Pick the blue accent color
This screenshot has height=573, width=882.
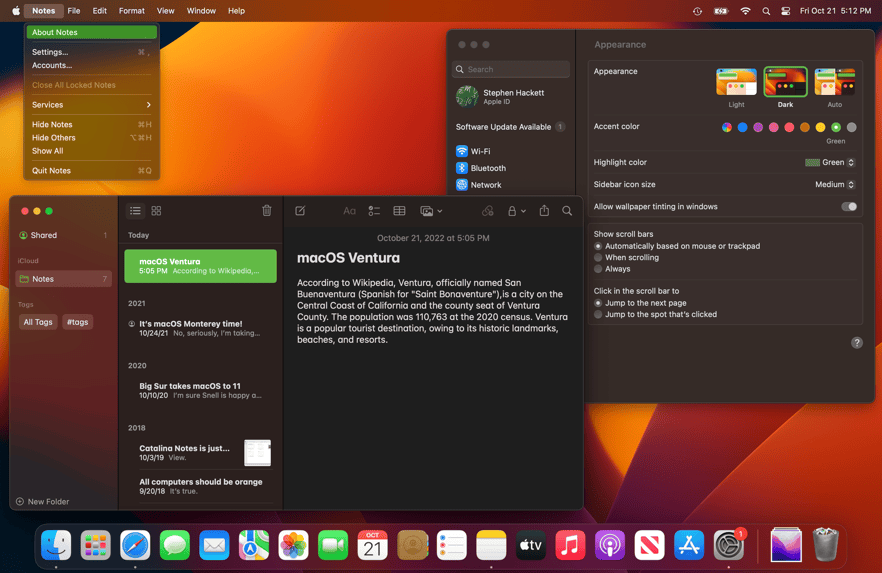point(742,127)
